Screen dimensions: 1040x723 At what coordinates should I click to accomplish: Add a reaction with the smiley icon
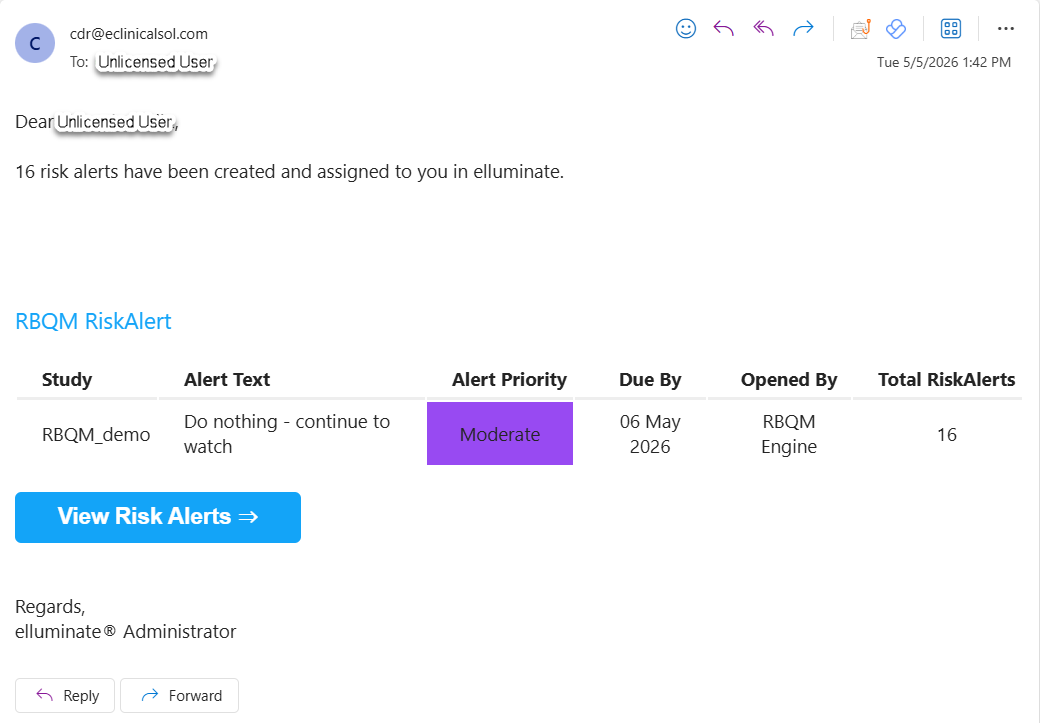point(686,29)
